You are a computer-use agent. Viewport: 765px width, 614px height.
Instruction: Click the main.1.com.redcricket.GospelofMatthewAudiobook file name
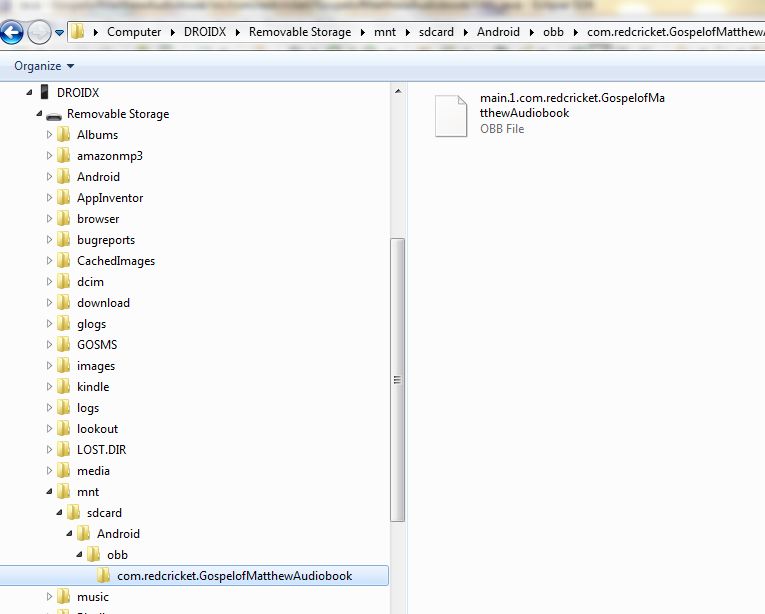572,105
